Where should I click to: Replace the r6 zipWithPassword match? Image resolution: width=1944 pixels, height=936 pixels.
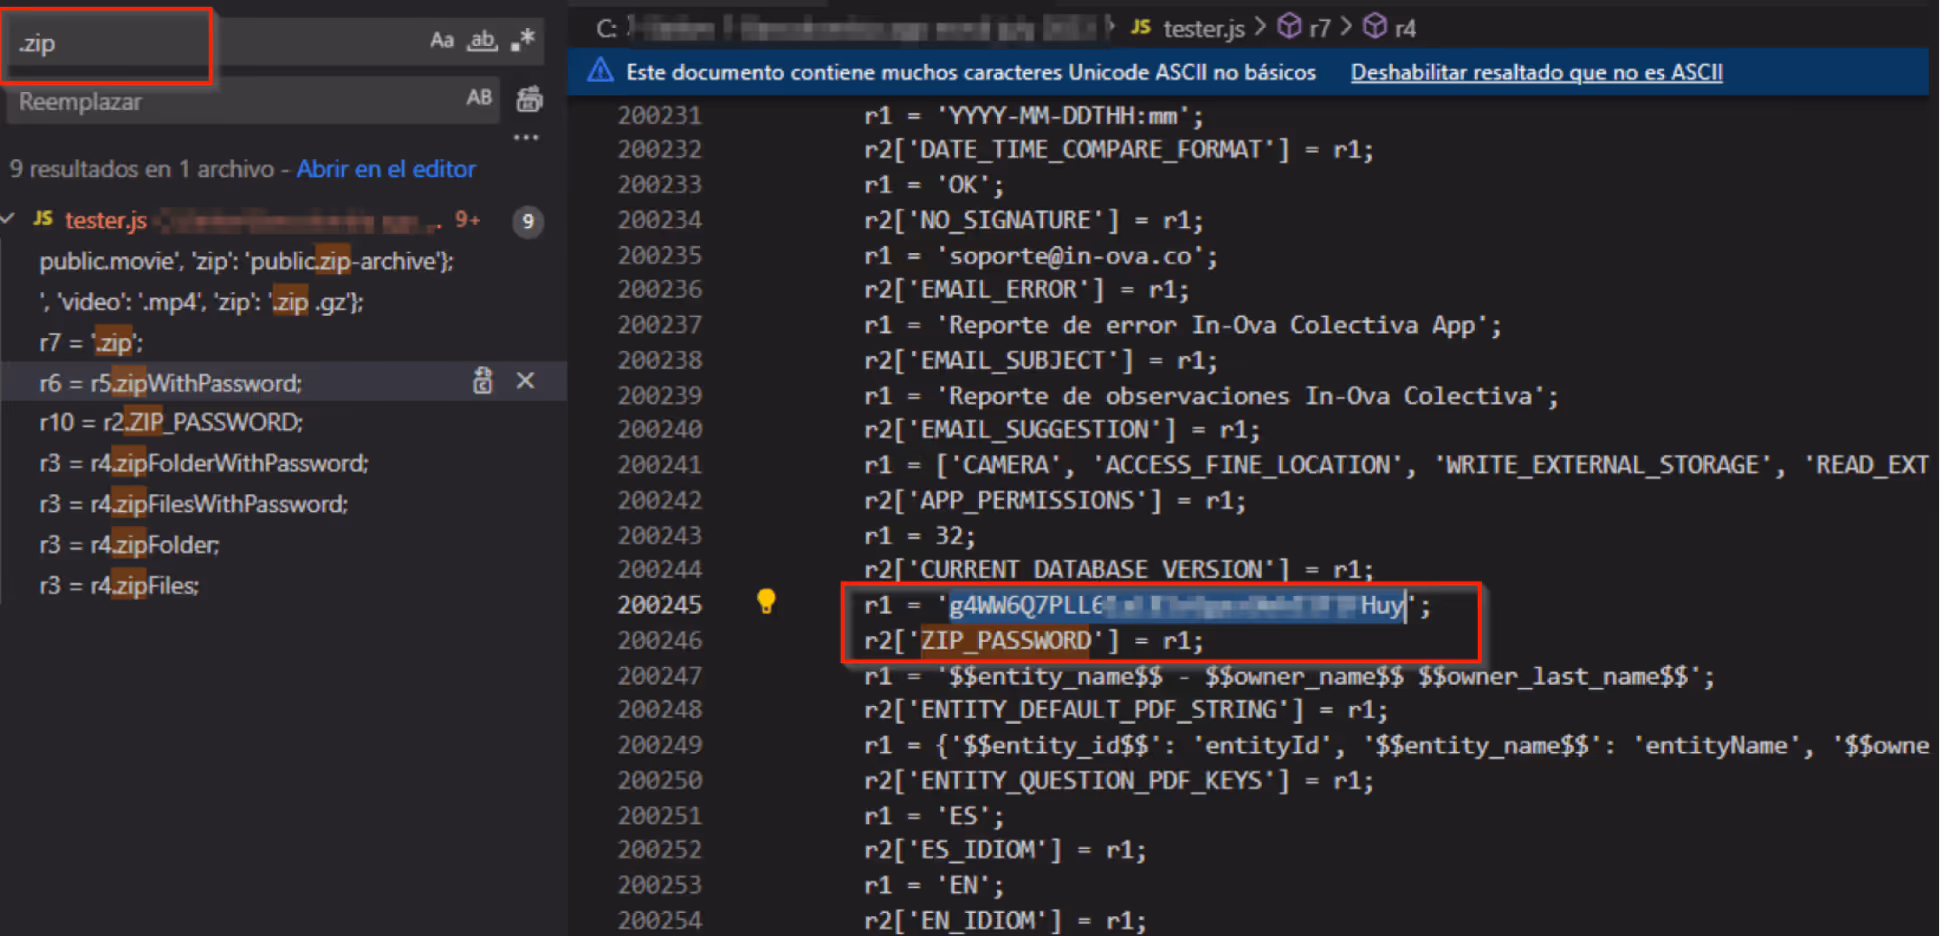tap(483, 381)
